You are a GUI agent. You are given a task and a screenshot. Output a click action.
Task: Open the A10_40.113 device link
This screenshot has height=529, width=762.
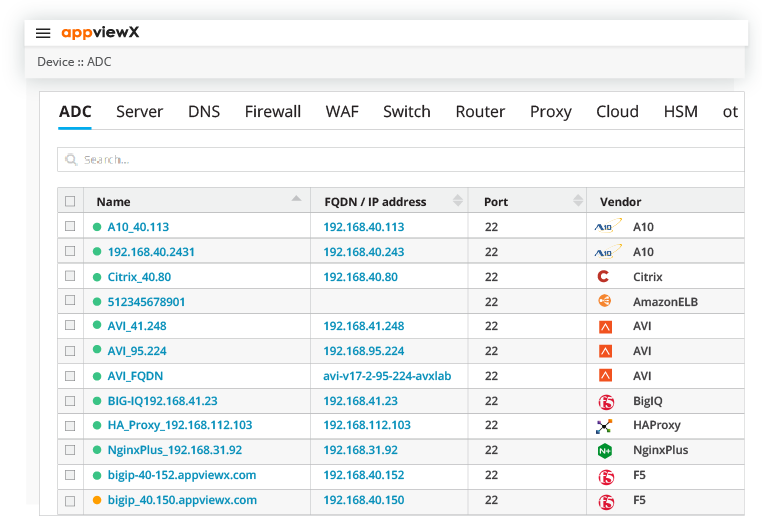click(x=138, y=227)
